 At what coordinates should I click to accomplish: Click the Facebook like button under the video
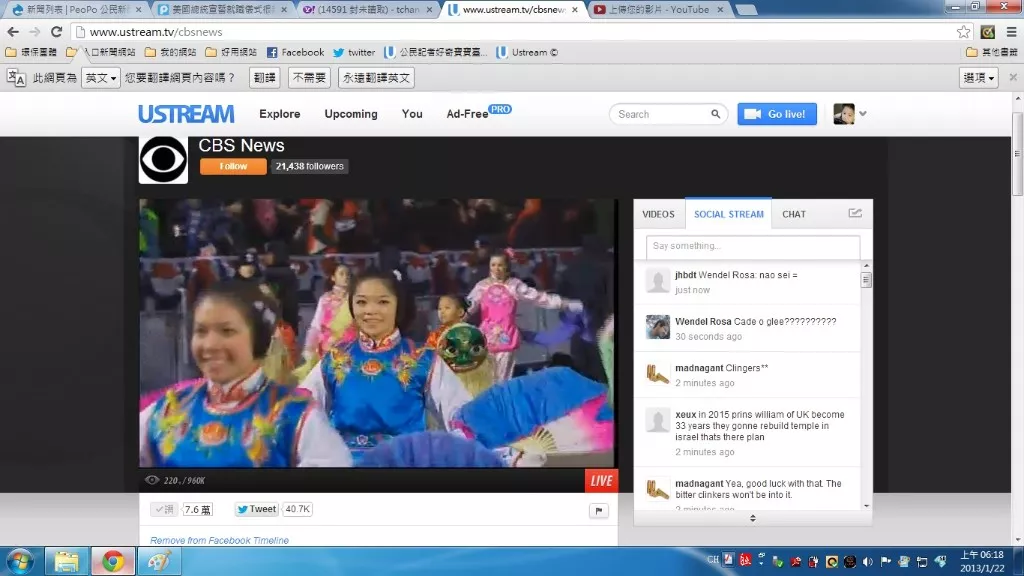(164, 509)
